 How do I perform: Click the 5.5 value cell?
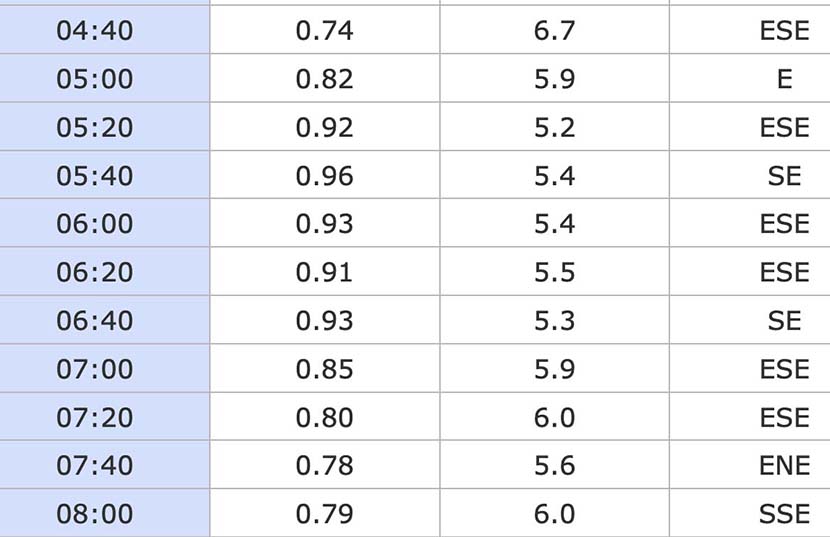tap(554, 272)
